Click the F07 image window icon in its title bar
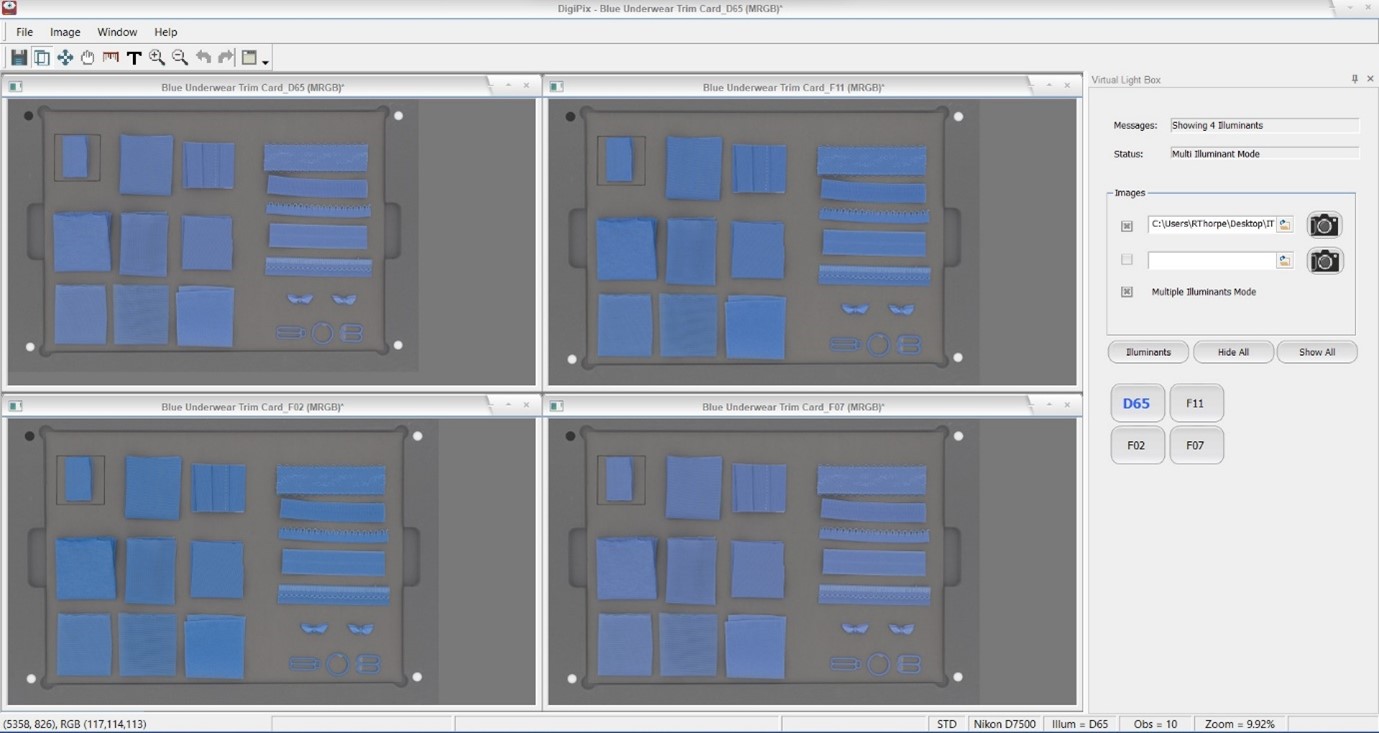Viewport: 1379px width, 733px height. [557, 407]
